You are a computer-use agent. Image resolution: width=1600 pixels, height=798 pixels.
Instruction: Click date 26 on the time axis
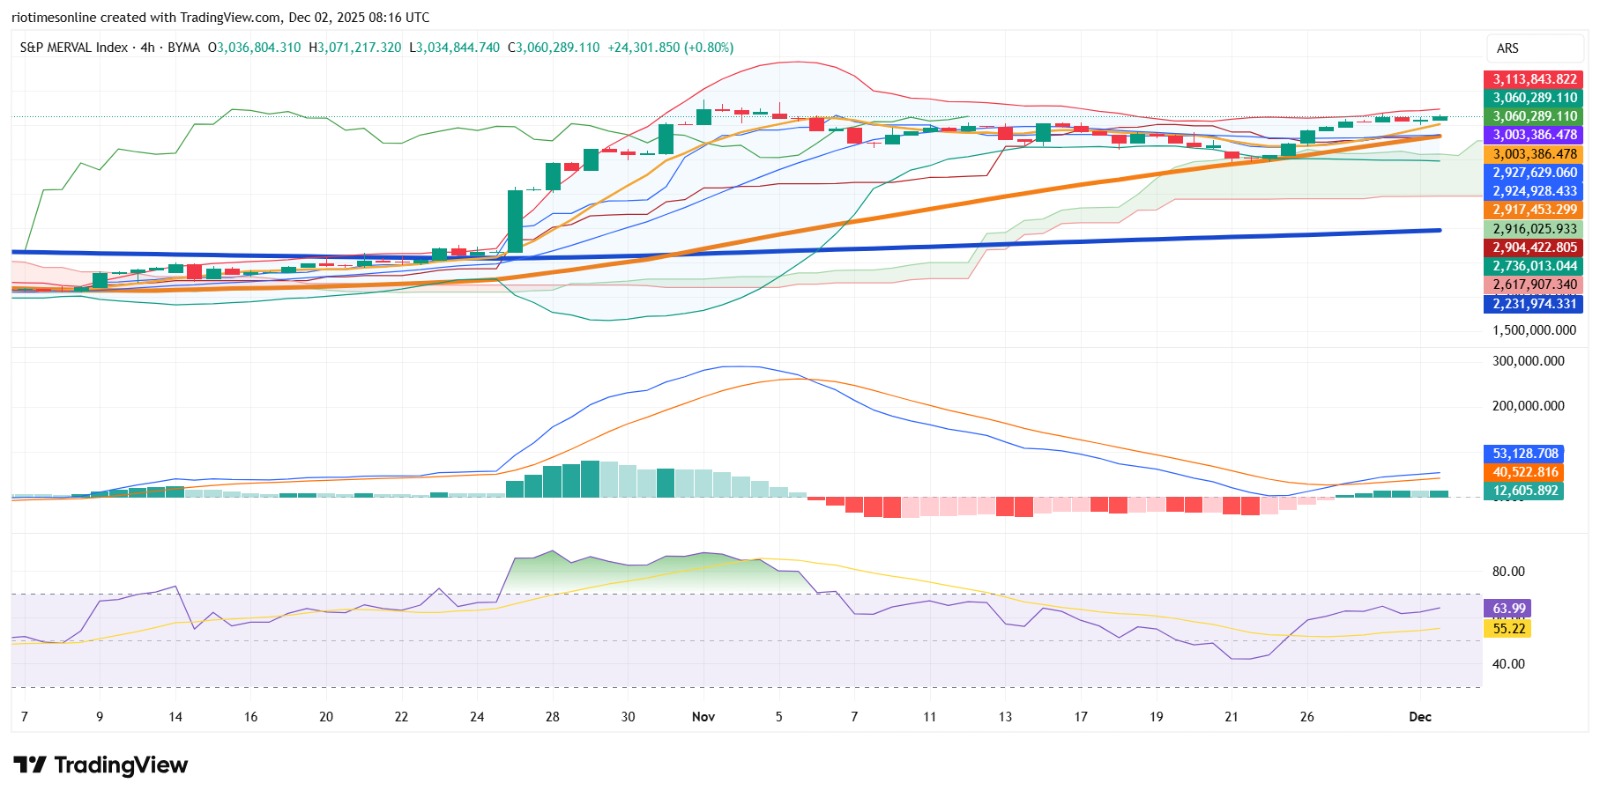[x=1307, y=717]
